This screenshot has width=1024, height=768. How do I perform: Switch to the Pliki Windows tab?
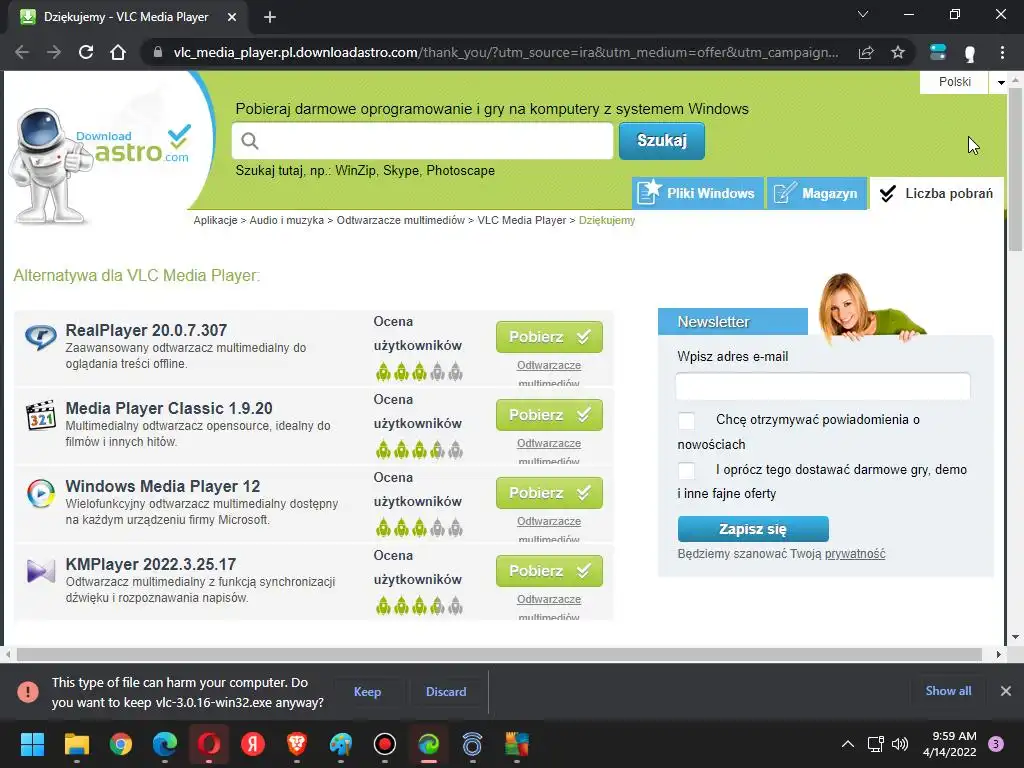point(698,193)
